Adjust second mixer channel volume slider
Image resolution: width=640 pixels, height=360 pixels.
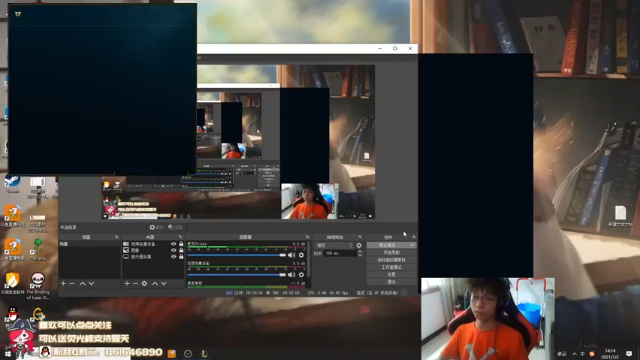click(237, 275)
